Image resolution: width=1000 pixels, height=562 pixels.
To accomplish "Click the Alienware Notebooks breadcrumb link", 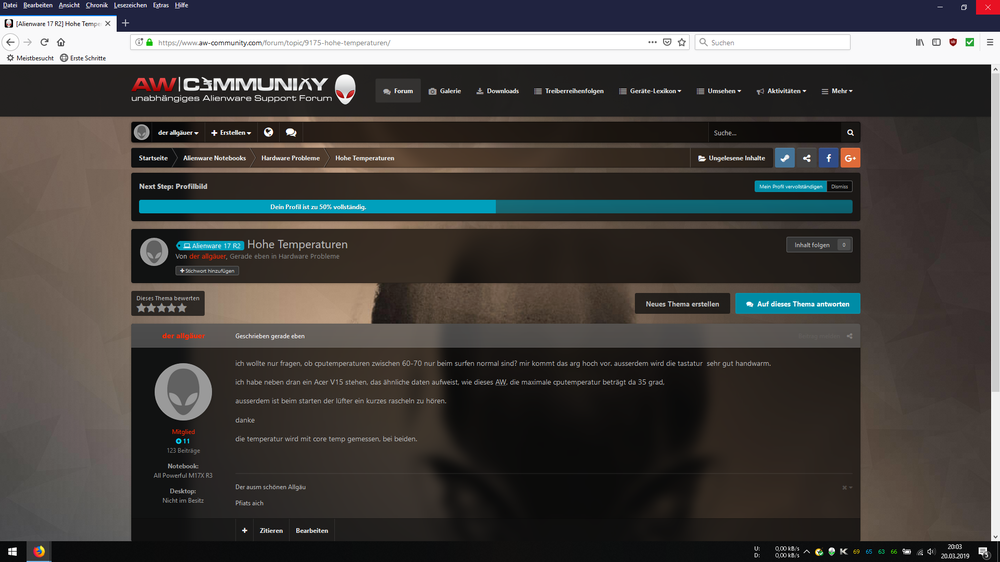I will pyautogui.click(x=214, y=158).
